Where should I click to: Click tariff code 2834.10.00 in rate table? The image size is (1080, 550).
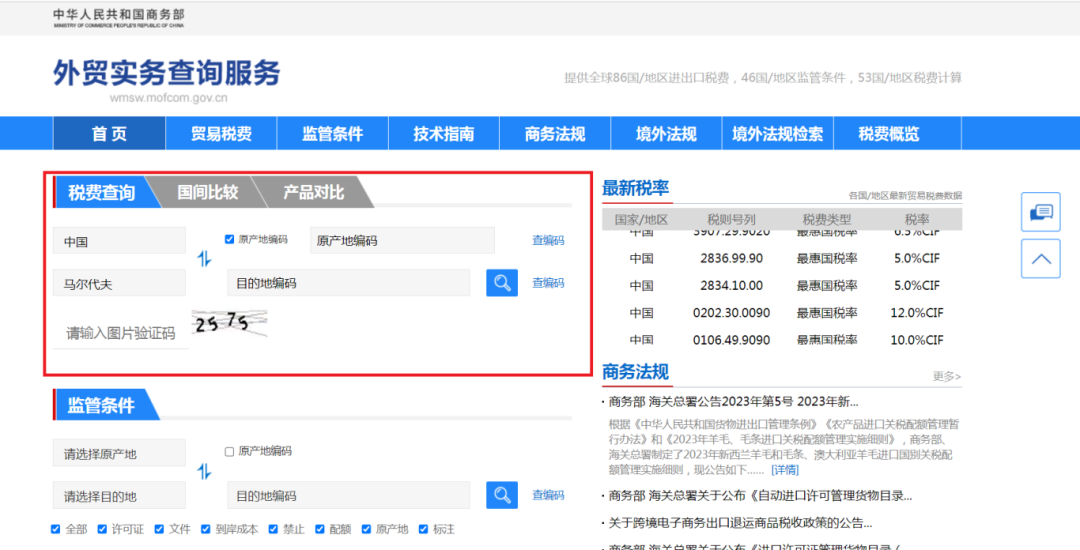coord(731,285)
